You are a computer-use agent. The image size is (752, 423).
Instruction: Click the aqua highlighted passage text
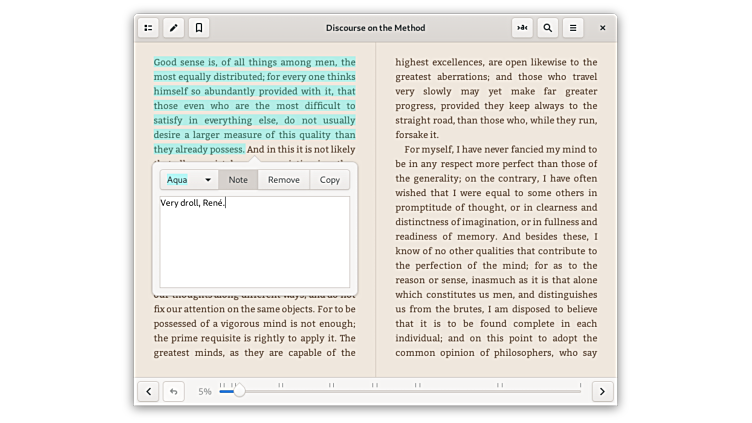click(x=254, y=105)
